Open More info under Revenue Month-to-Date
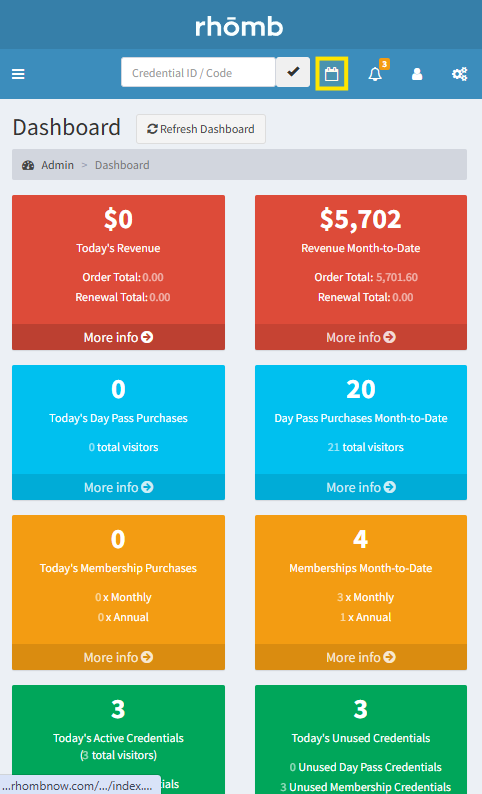Screen dimensions: 482x794 click(361, 337)
